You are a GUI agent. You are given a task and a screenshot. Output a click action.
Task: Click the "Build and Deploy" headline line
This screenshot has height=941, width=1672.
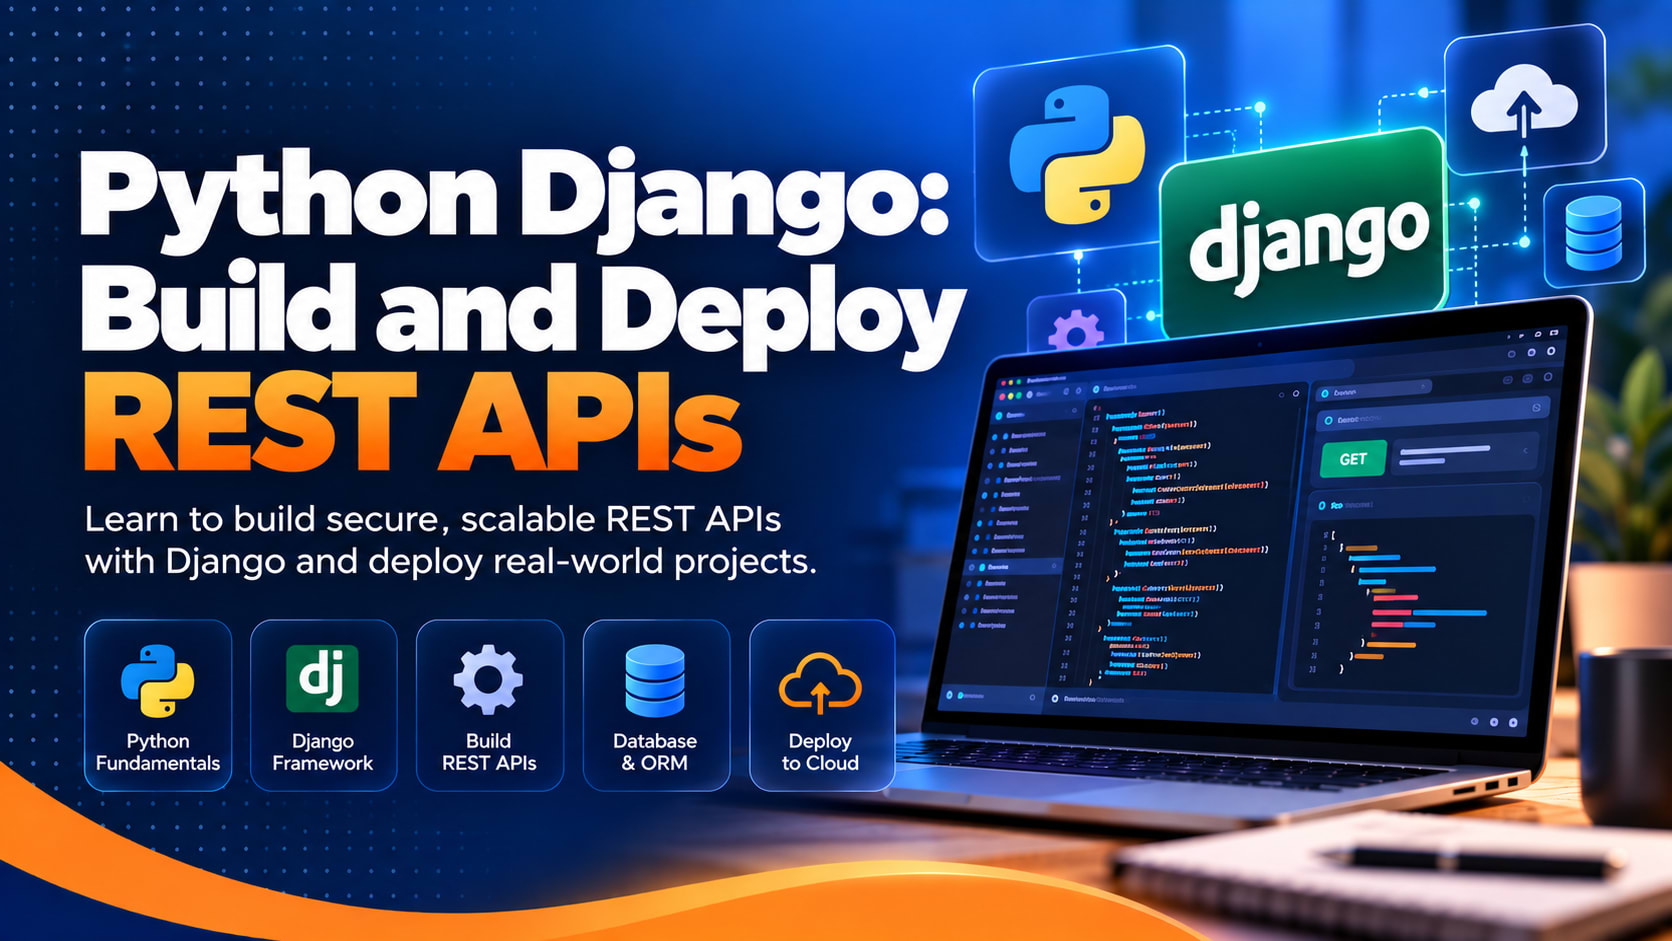[x=522, y=315]
